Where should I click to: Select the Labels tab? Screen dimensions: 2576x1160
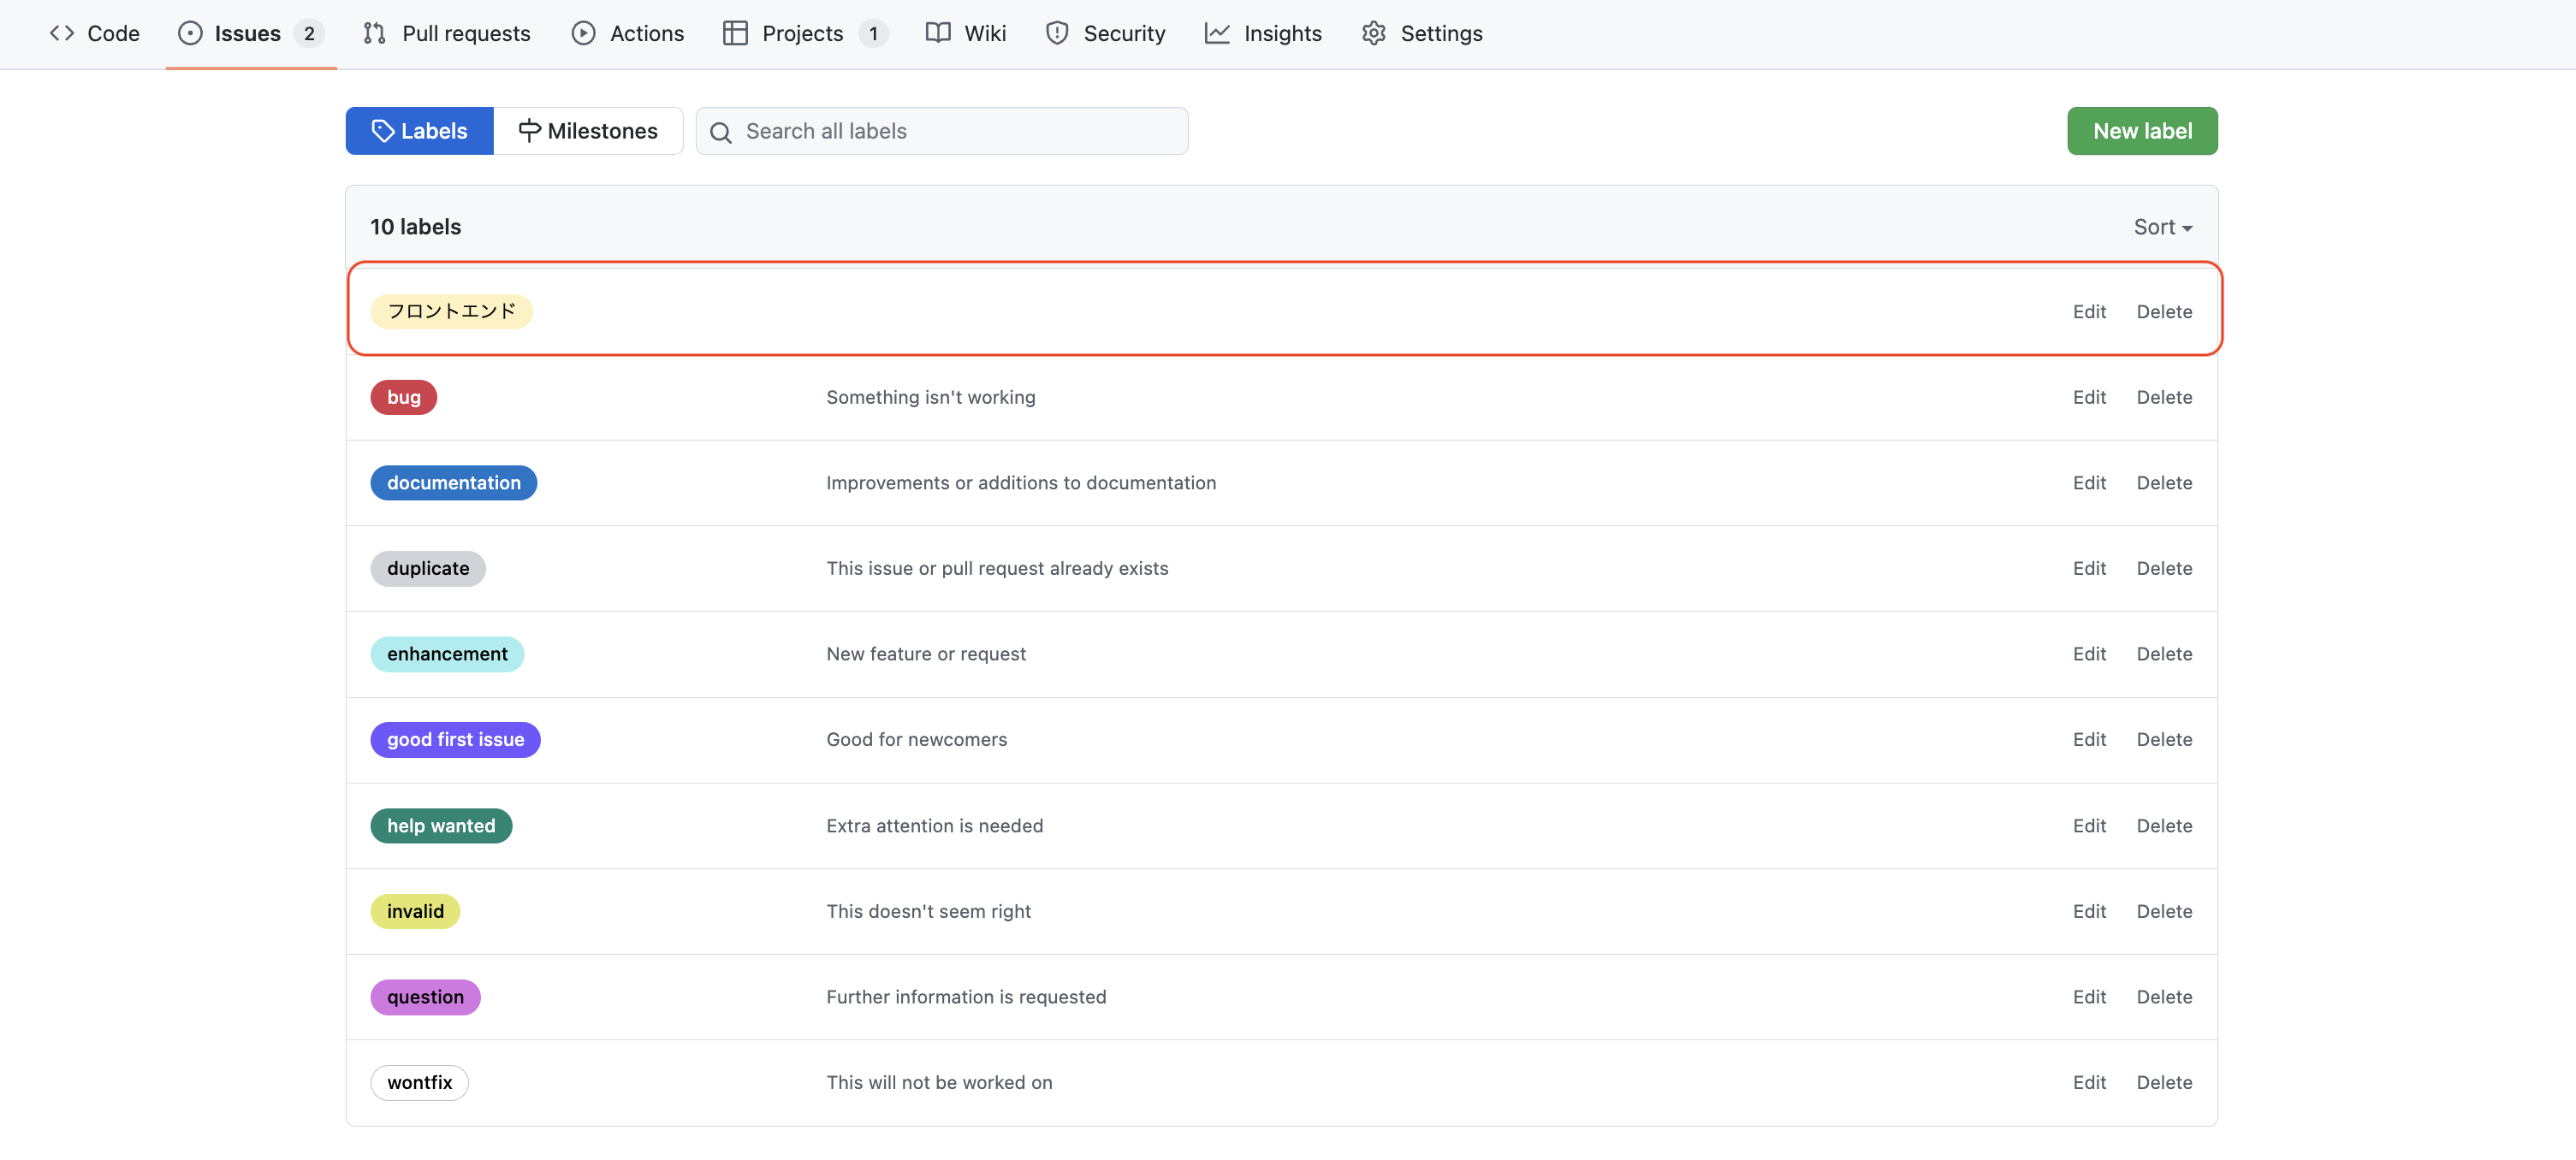(419, 131)
